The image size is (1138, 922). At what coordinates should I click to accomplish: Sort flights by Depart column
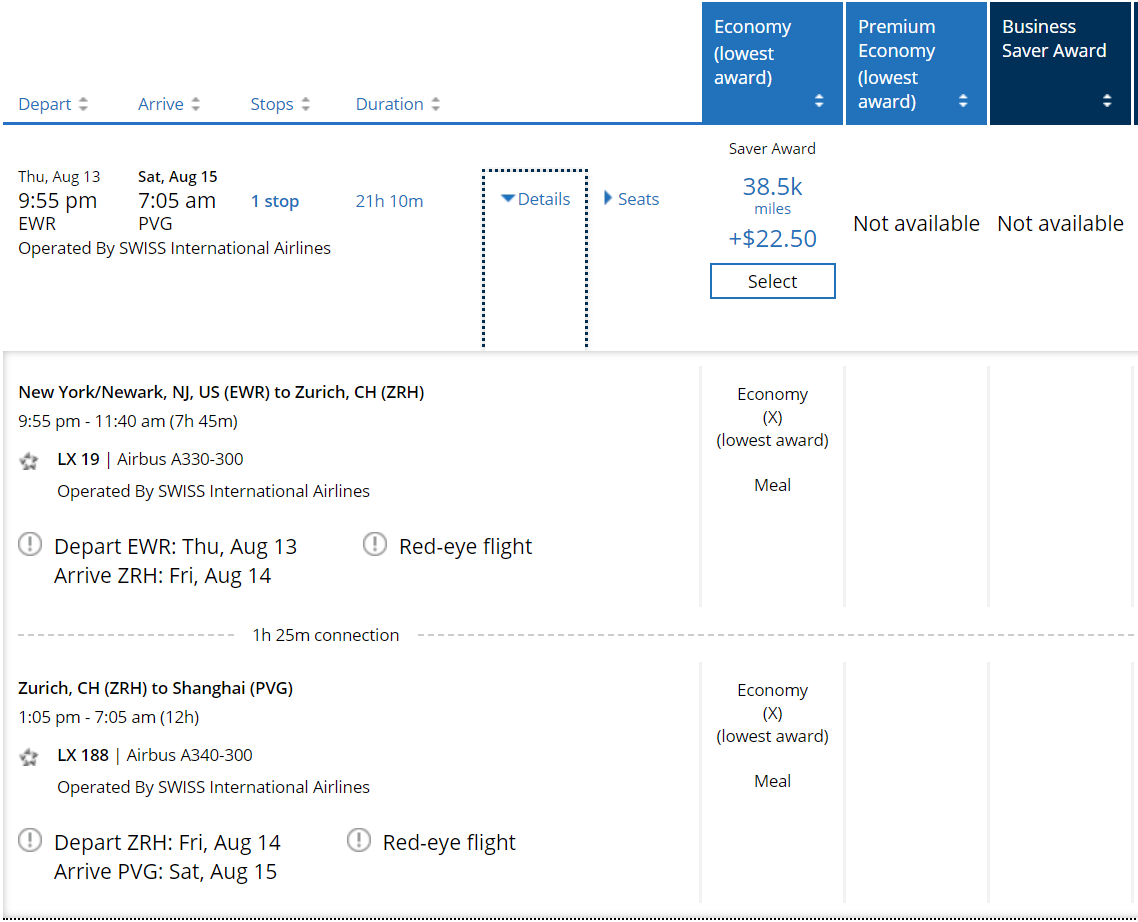[53, 104]
